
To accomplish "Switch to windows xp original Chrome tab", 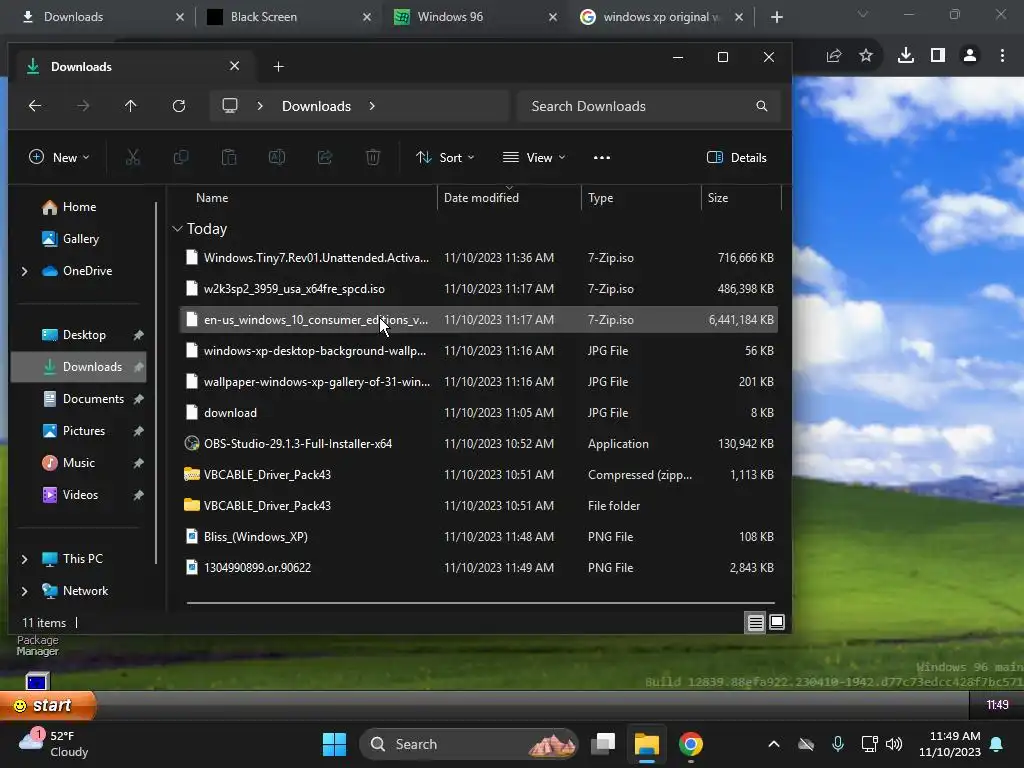I will (x=662, y=17).
